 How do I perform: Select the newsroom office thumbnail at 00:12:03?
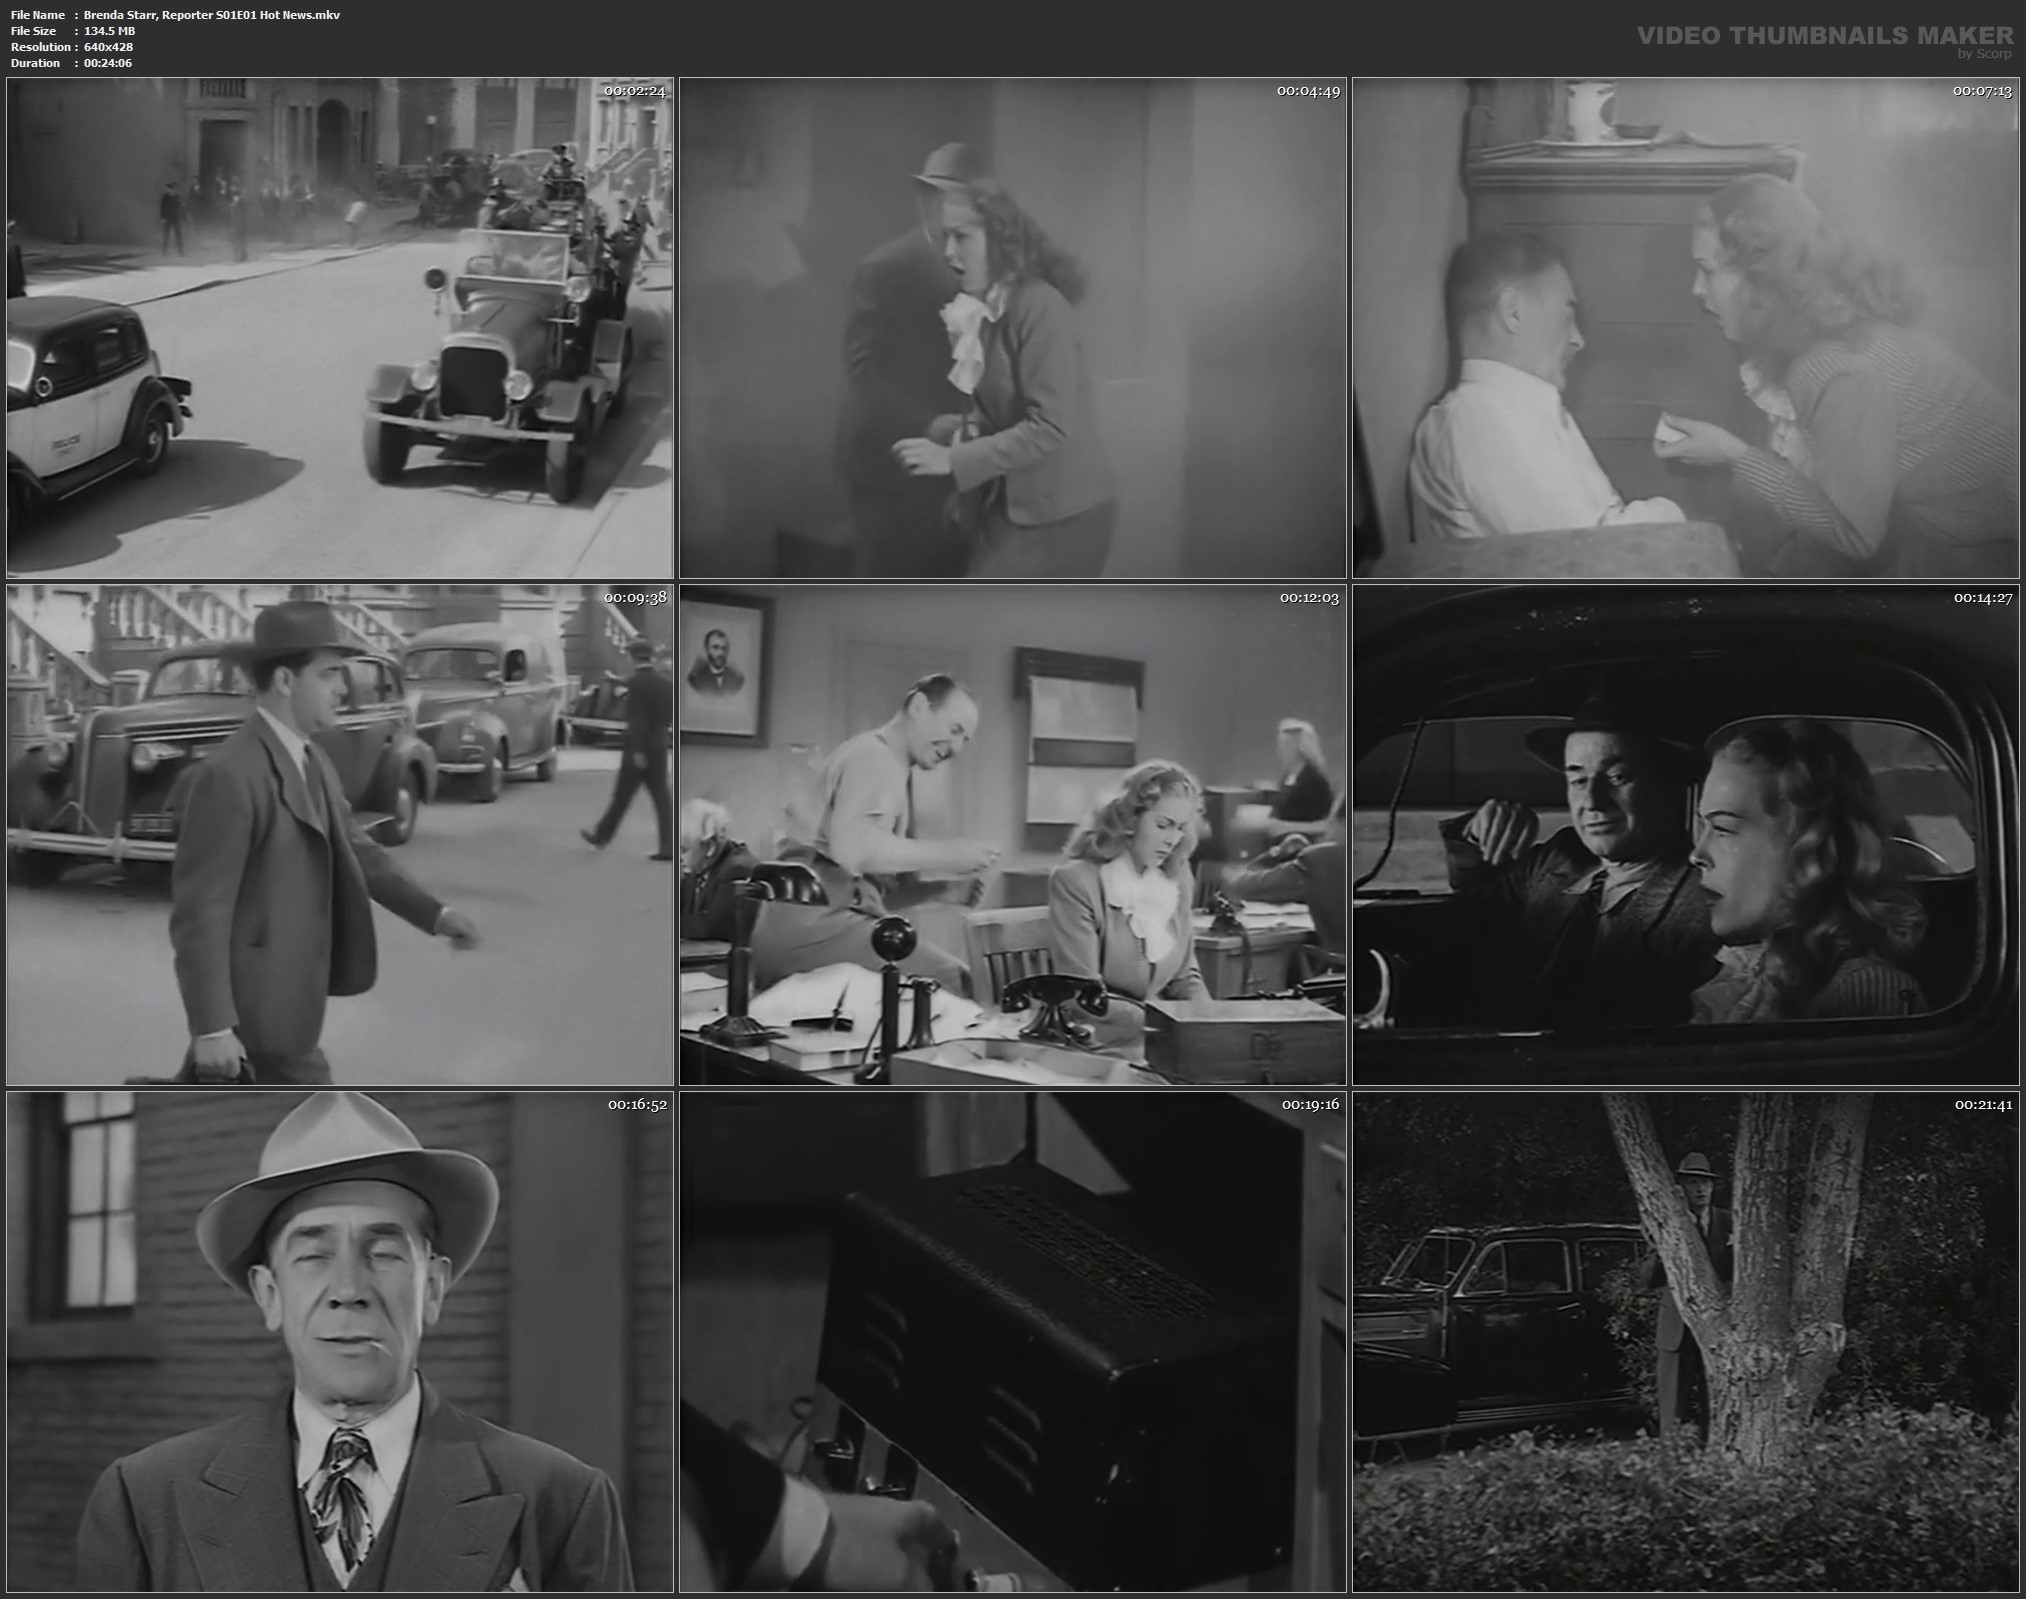[x=1012, y=835]
